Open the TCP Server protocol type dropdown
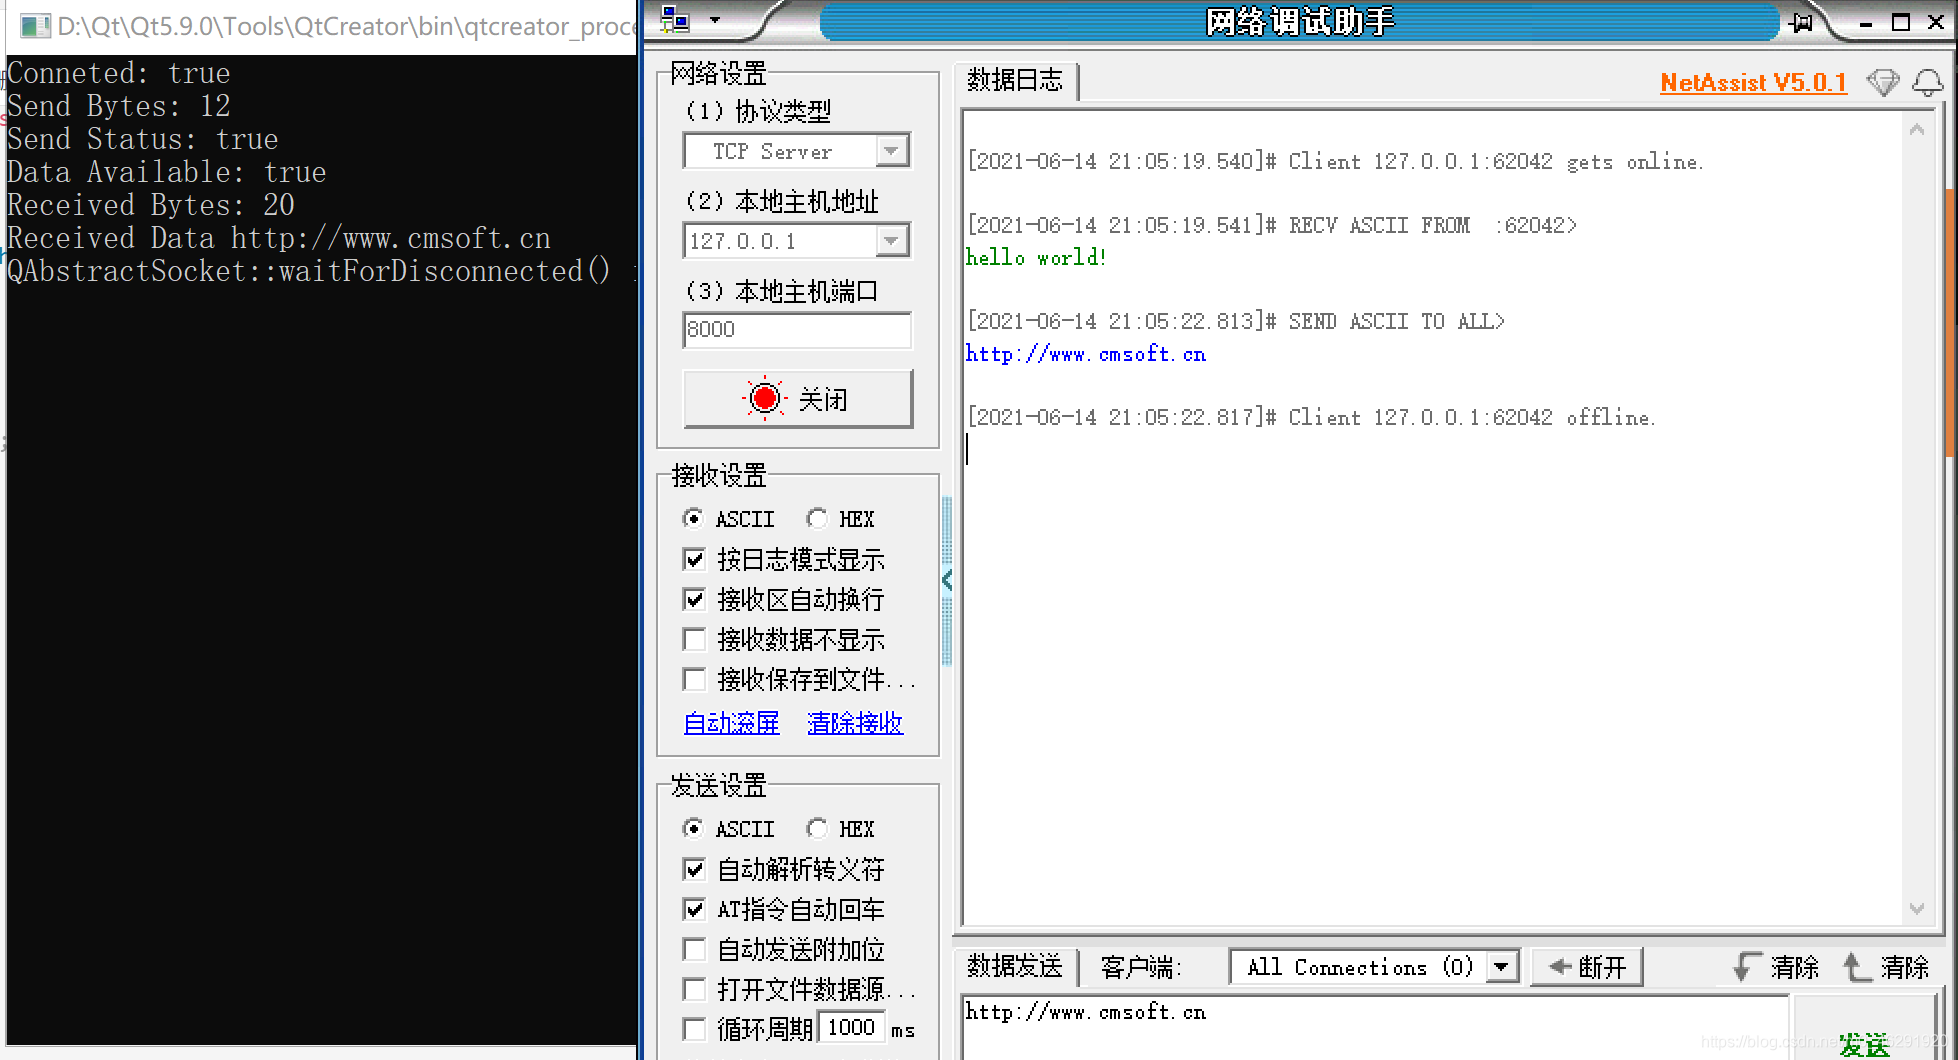This screenshot has height=1060, width=1958. click(x=891, y=151)
